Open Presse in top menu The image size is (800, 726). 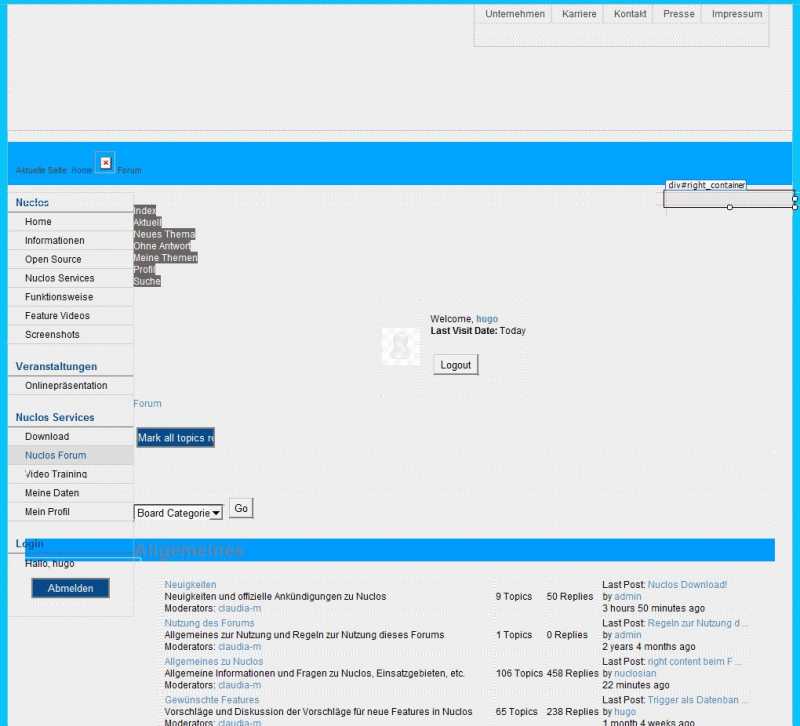coord(679,14)
